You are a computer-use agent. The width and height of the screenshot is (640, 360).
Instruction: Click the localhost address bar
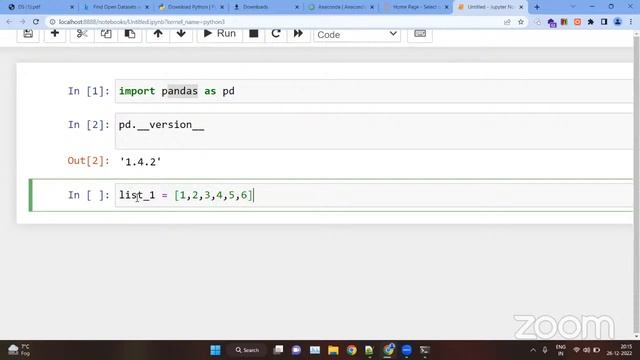pyautogui.click(x=278, y=22)
